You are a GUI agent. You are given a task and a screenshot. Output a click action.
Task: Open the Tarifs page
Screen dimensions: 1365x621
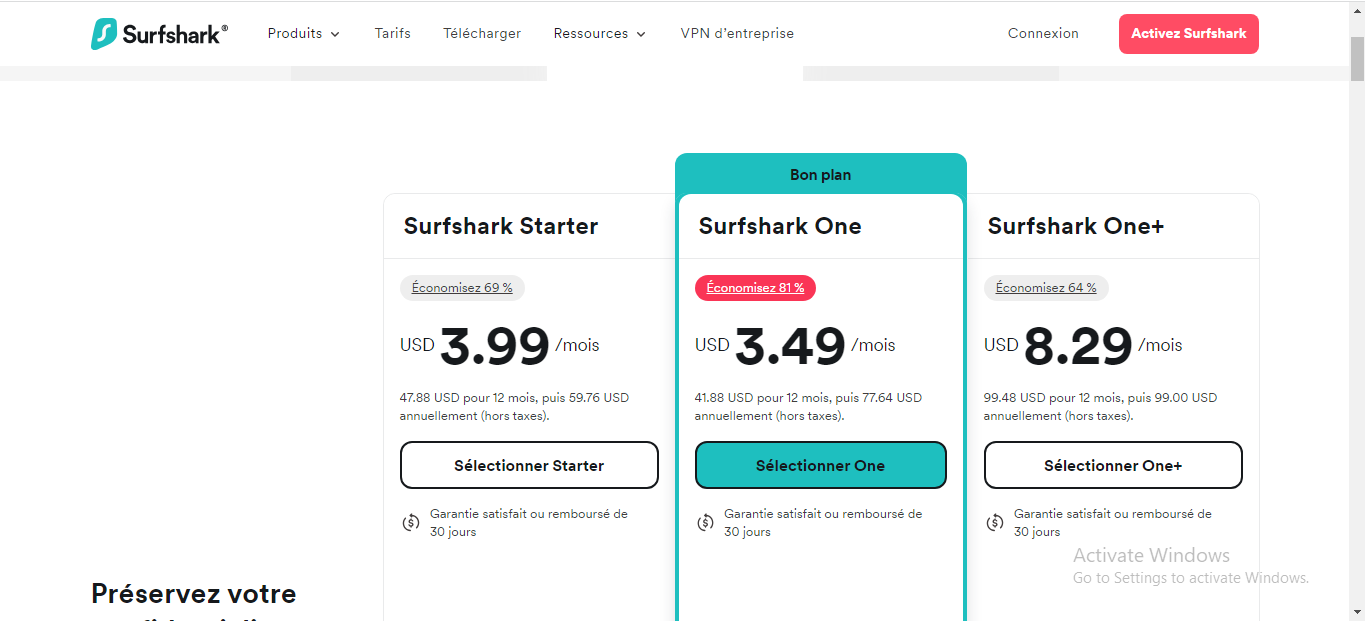point(392,33)
